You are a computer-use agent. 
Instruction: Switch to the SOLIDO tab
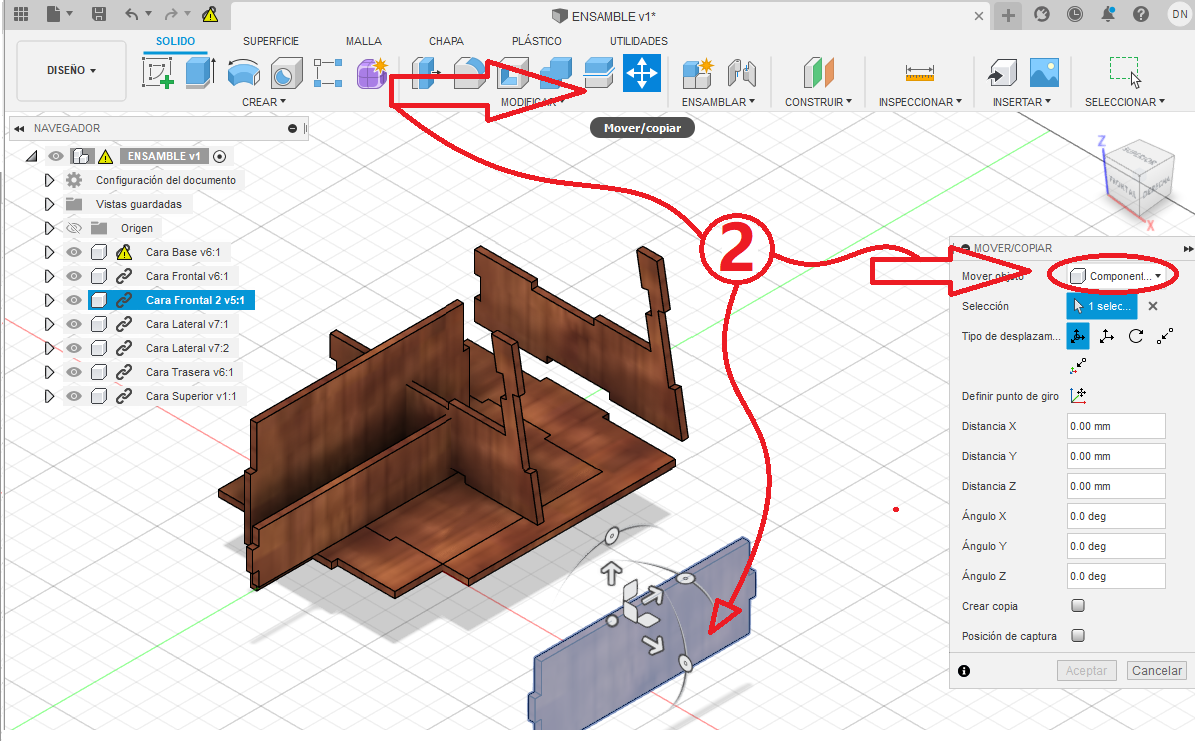click(x=175, y=41)
